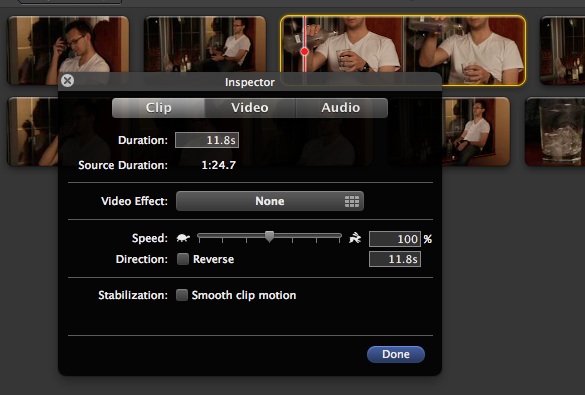Screen dimensions: 585x395
Task: Close the Inspector panel
Action: tap(68, 81)
